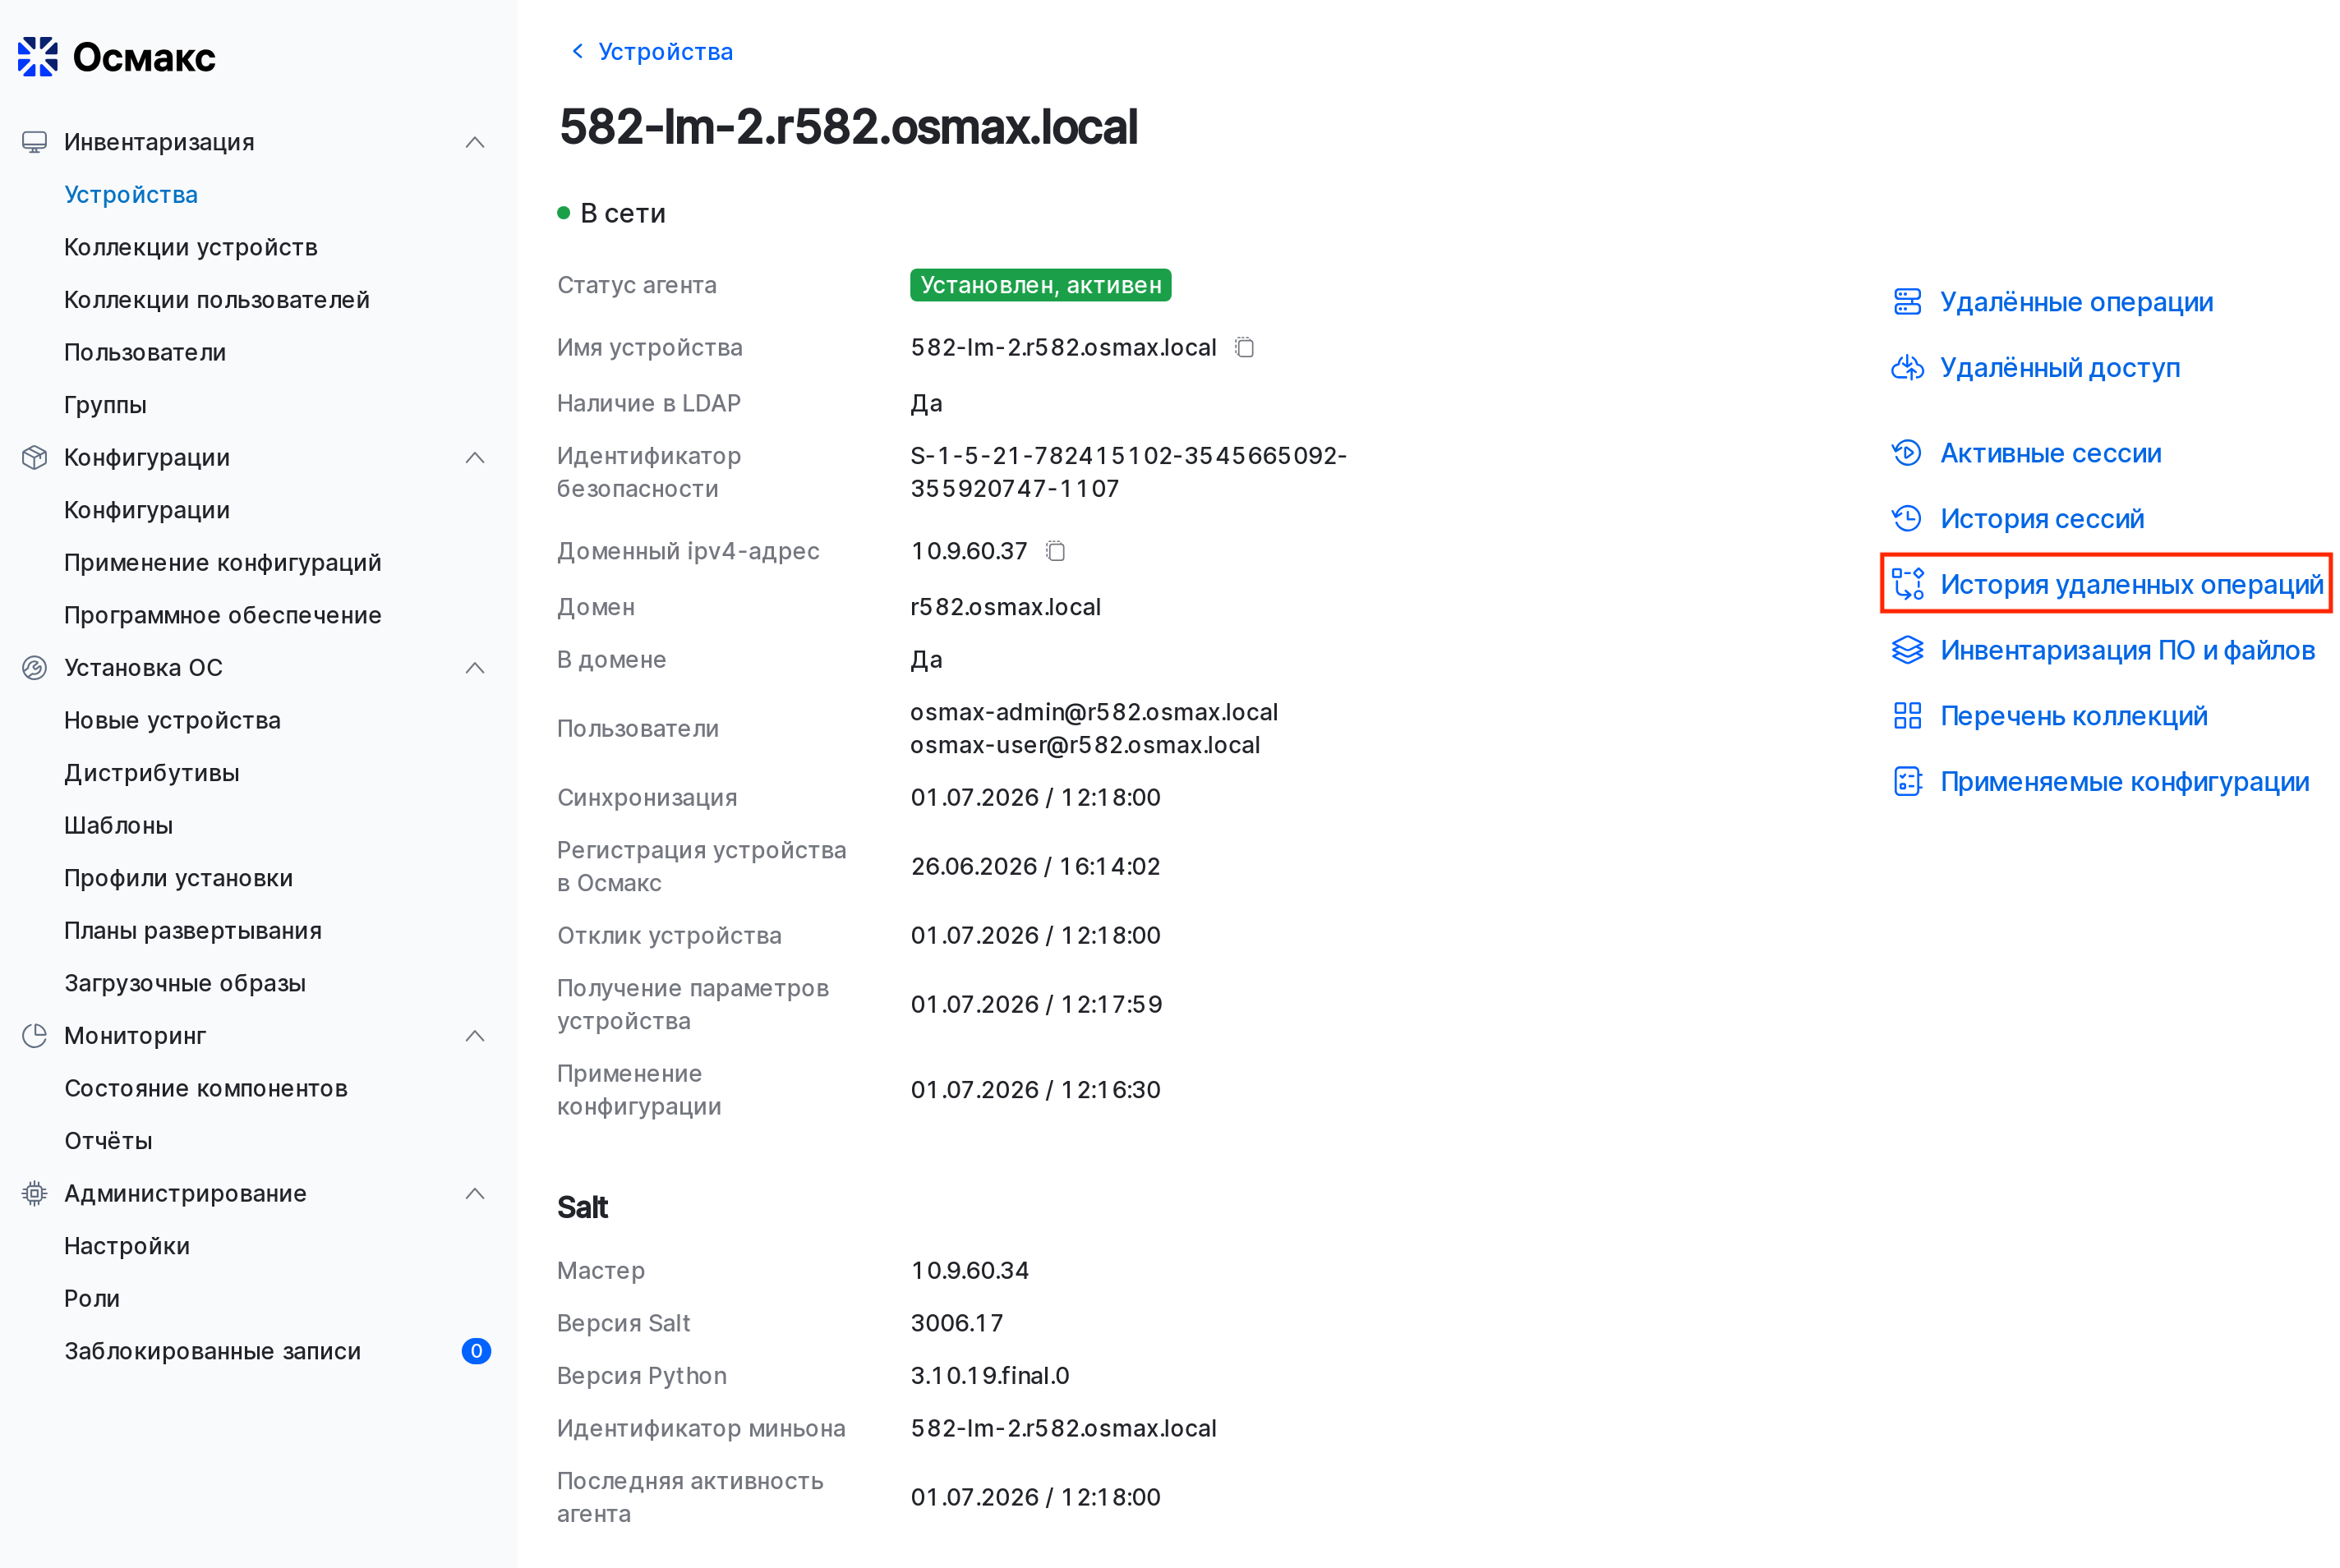Viewport: 2340px width, 1568px height.
Task: Click the Конфигурации cube icon
Action: click(x=34, y=457)
